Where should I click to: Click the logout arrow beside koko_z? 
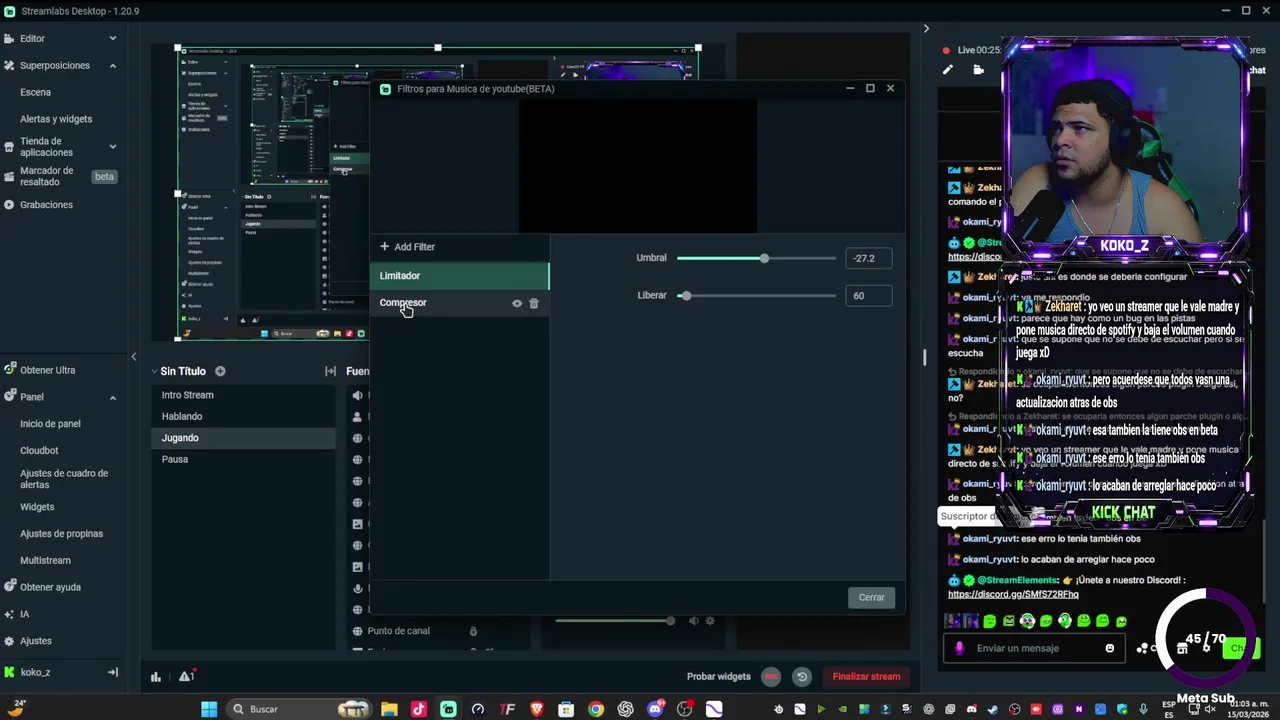(x=113, y=673)
